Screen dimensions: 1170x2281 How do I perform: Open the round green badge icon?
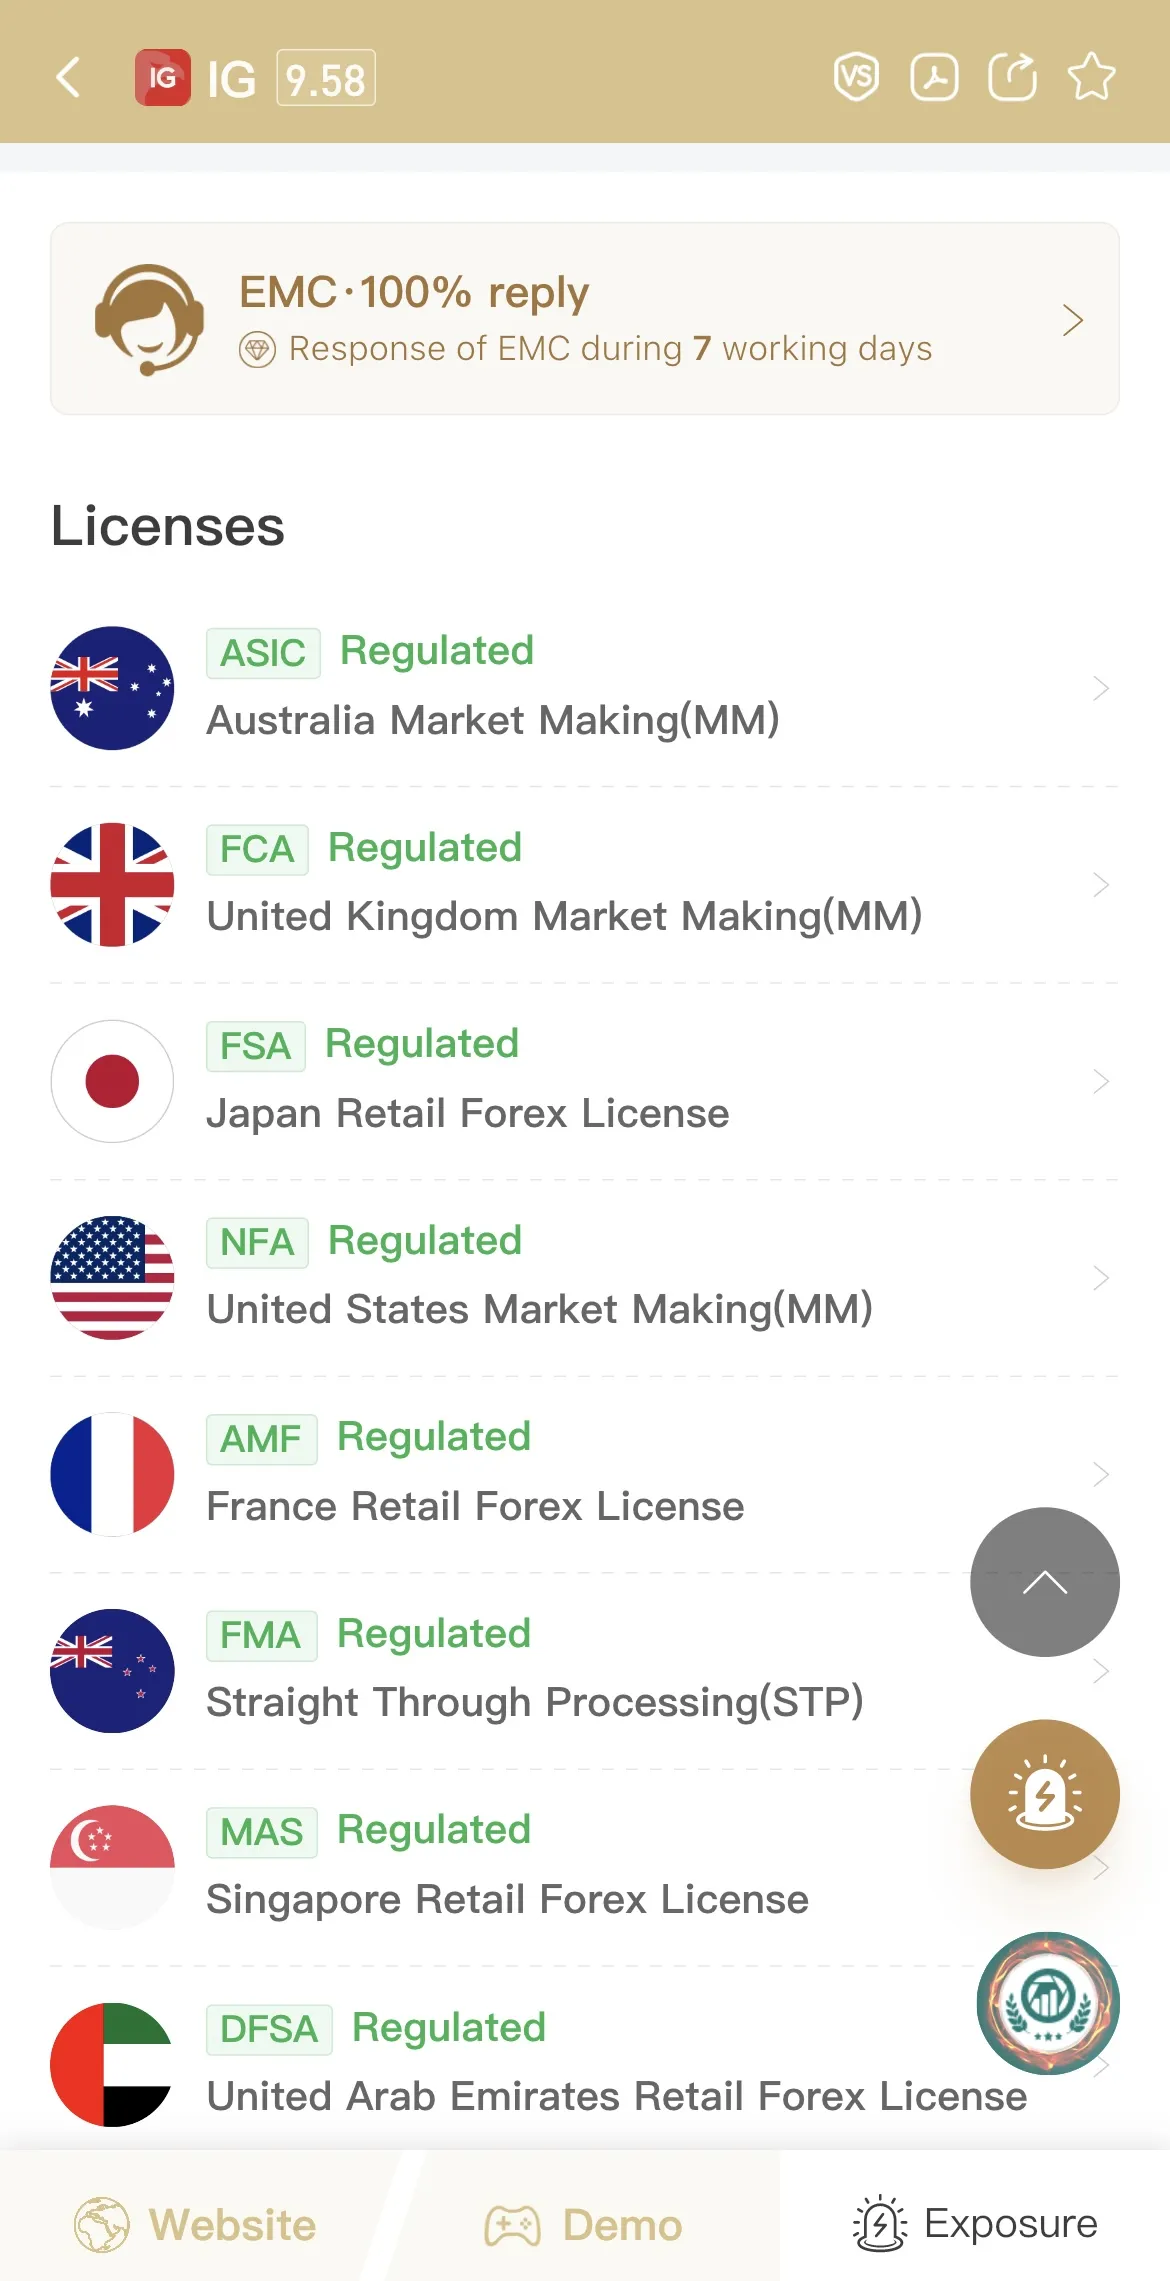click(1048, 2003)
